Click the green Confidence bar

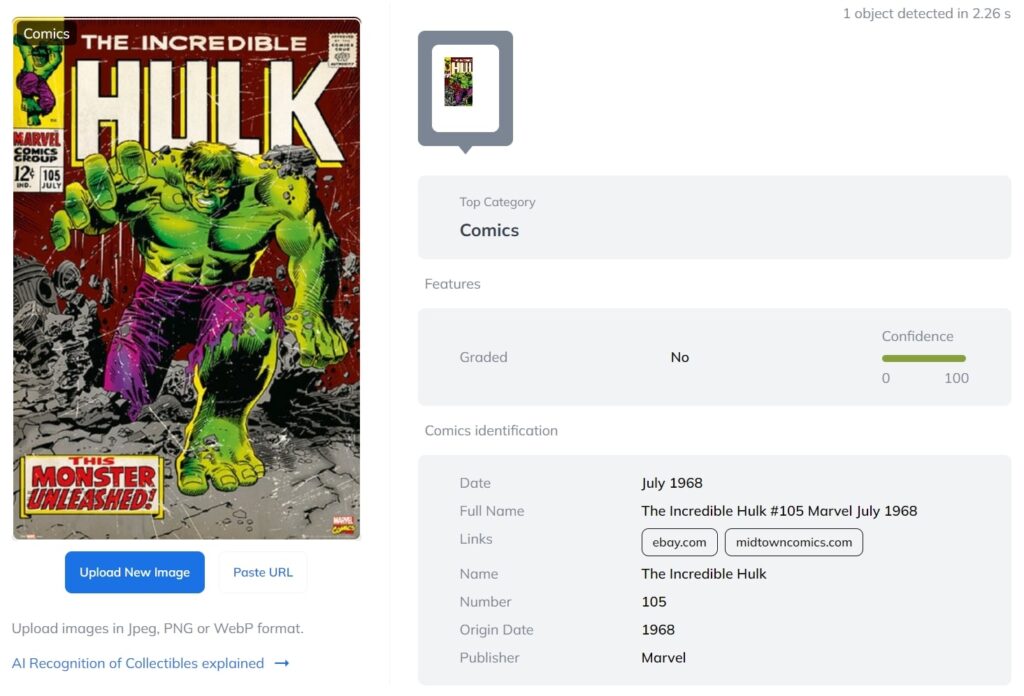923,358
